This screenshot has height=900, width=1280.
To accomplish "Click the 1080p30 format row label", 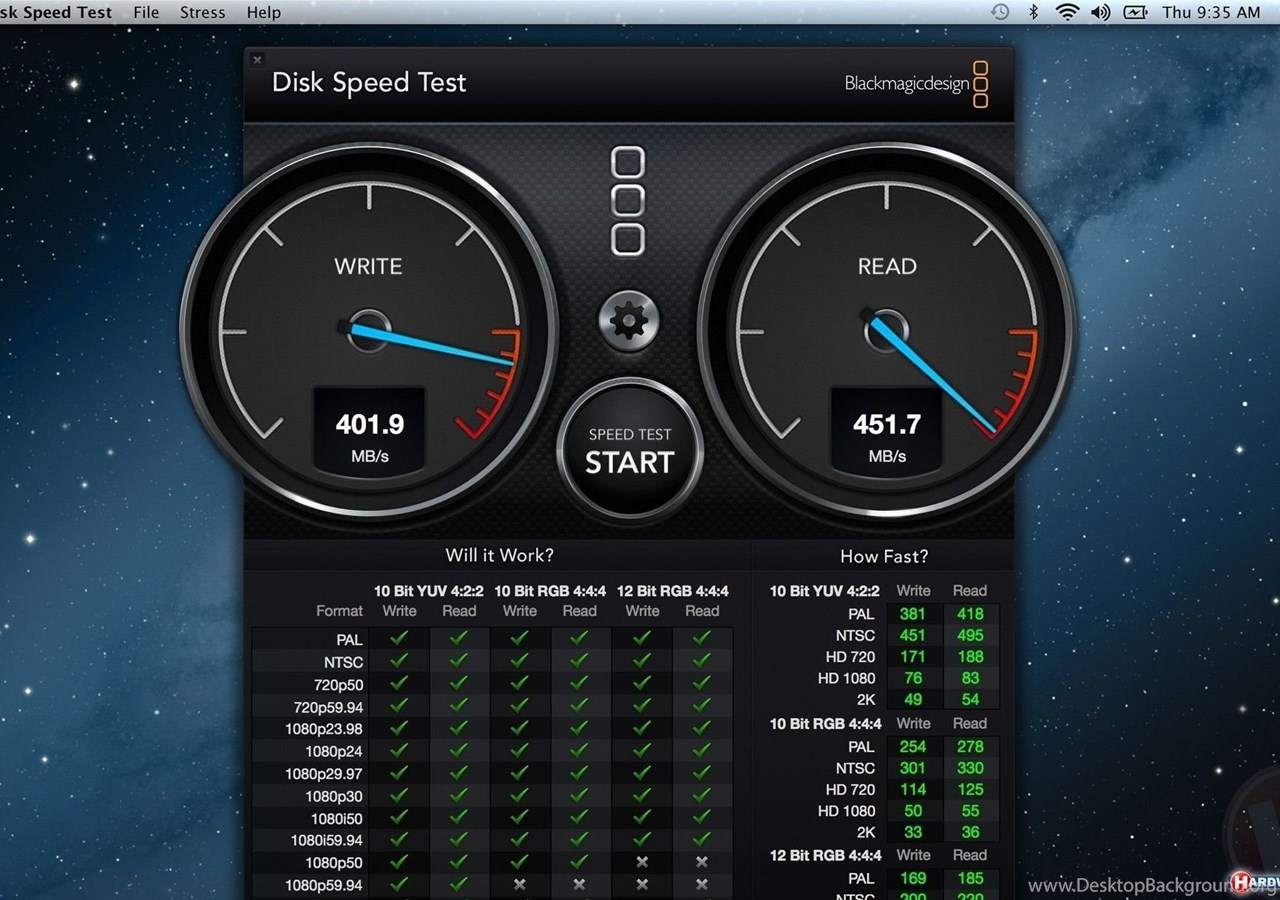I will (x=334, y=796).
